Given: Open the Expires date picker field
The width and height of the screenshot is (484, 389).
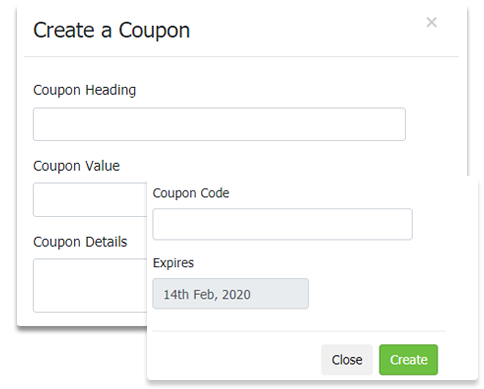Looking at the screenshot, I should (230, 294).
